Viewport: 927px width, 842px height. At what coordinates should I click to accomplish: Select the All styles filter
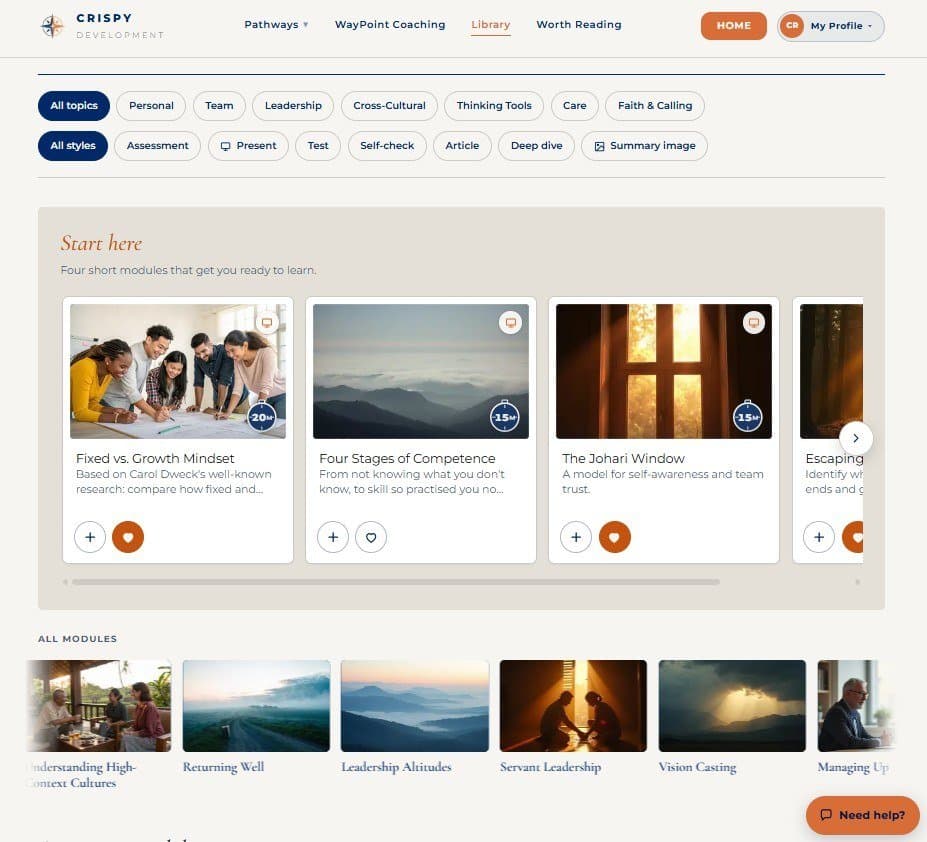pos(73,146)
